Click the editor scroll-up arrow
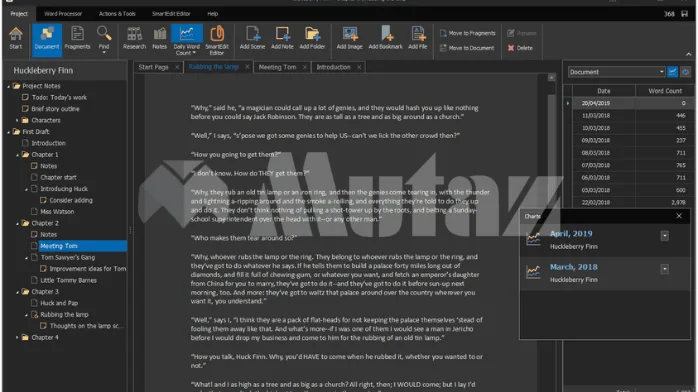Viewport: 698px width, 392px height. [x=552, y=77]
